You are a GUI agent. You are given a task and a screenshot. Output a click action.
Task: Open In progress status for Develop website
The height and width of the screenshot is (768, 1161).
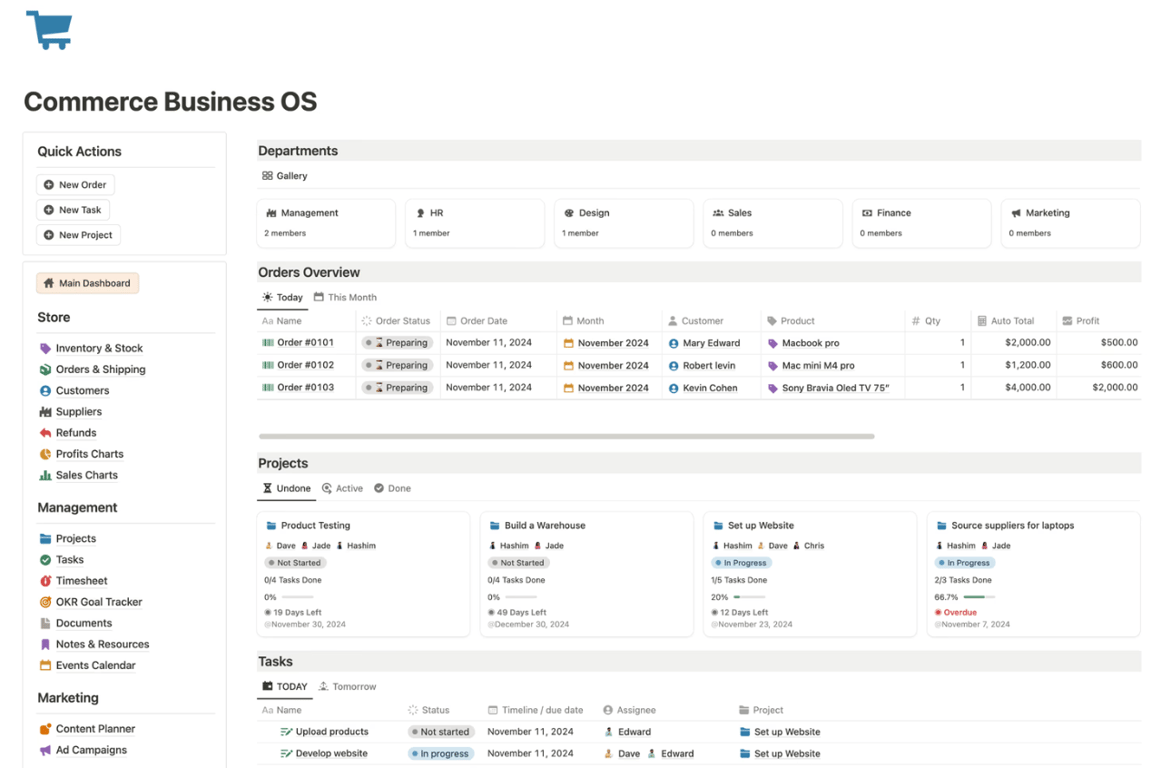(440, 753)
